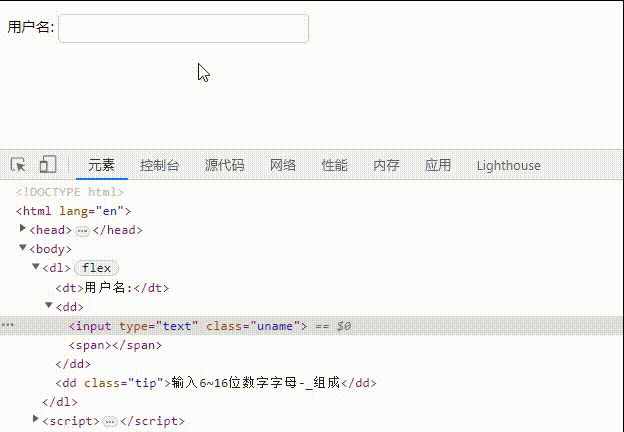Collapse the dd element containing input
This screenshot has width=624, height=432.
click(49, 305)
